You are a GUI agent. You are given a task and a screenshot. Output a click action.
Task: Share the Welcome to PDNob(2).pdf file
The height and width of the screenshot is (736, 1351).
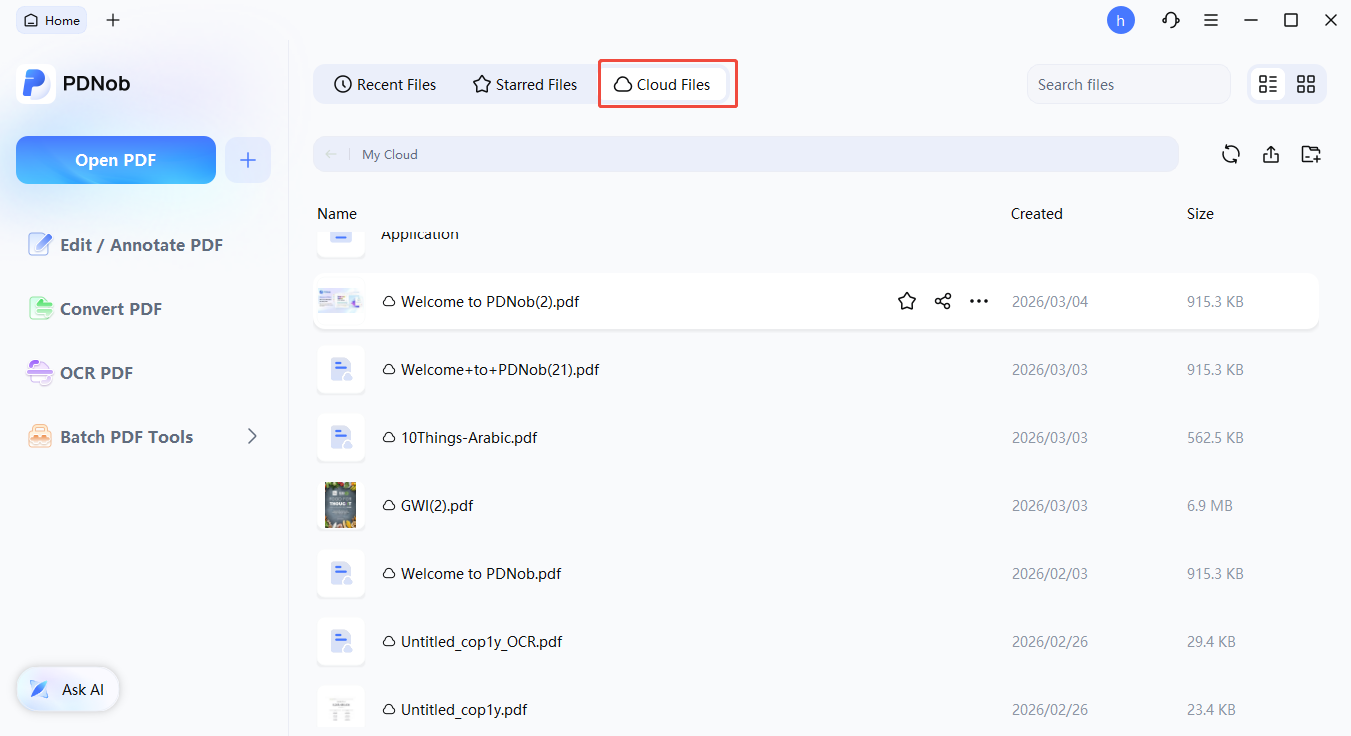[942, 300]
